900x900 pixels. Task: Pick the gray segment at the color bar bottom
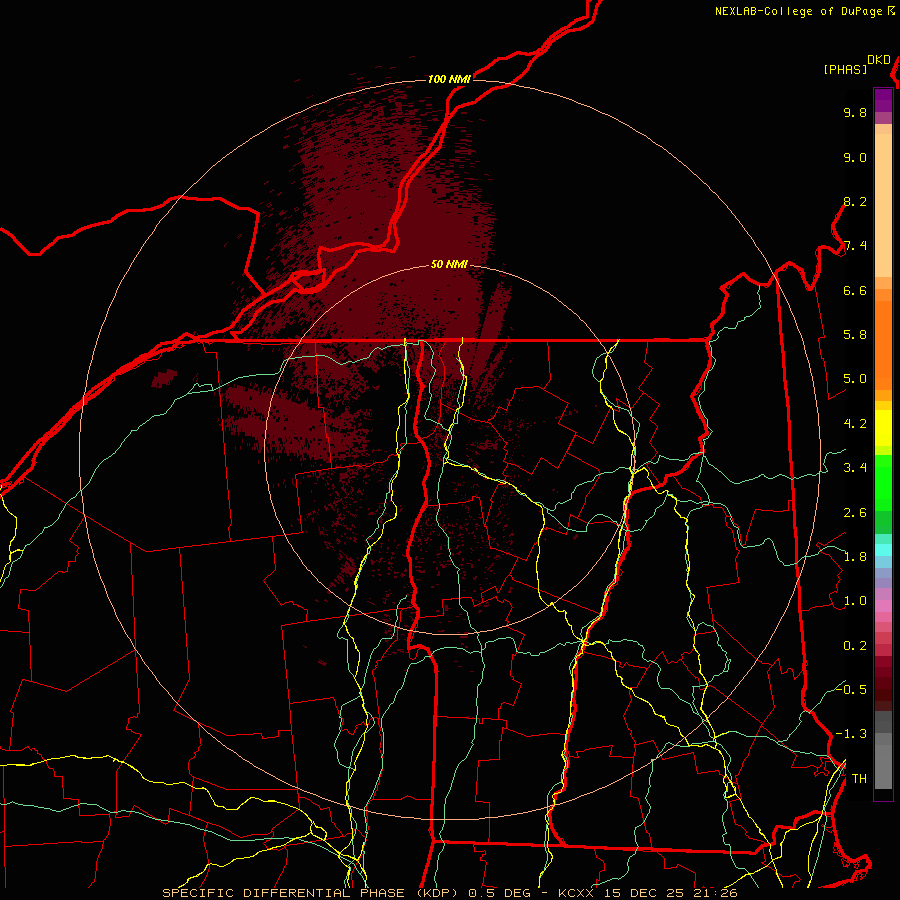coord(883,766)
